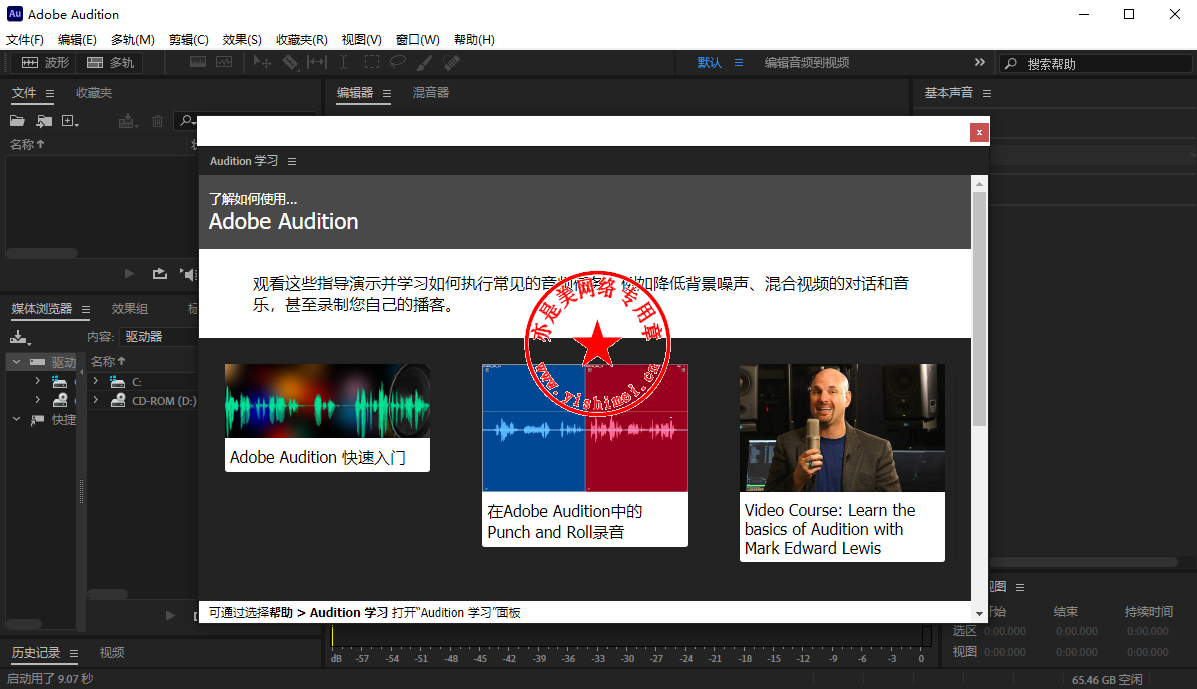Click the insert into multitrack icon

[x=127, y=121]
